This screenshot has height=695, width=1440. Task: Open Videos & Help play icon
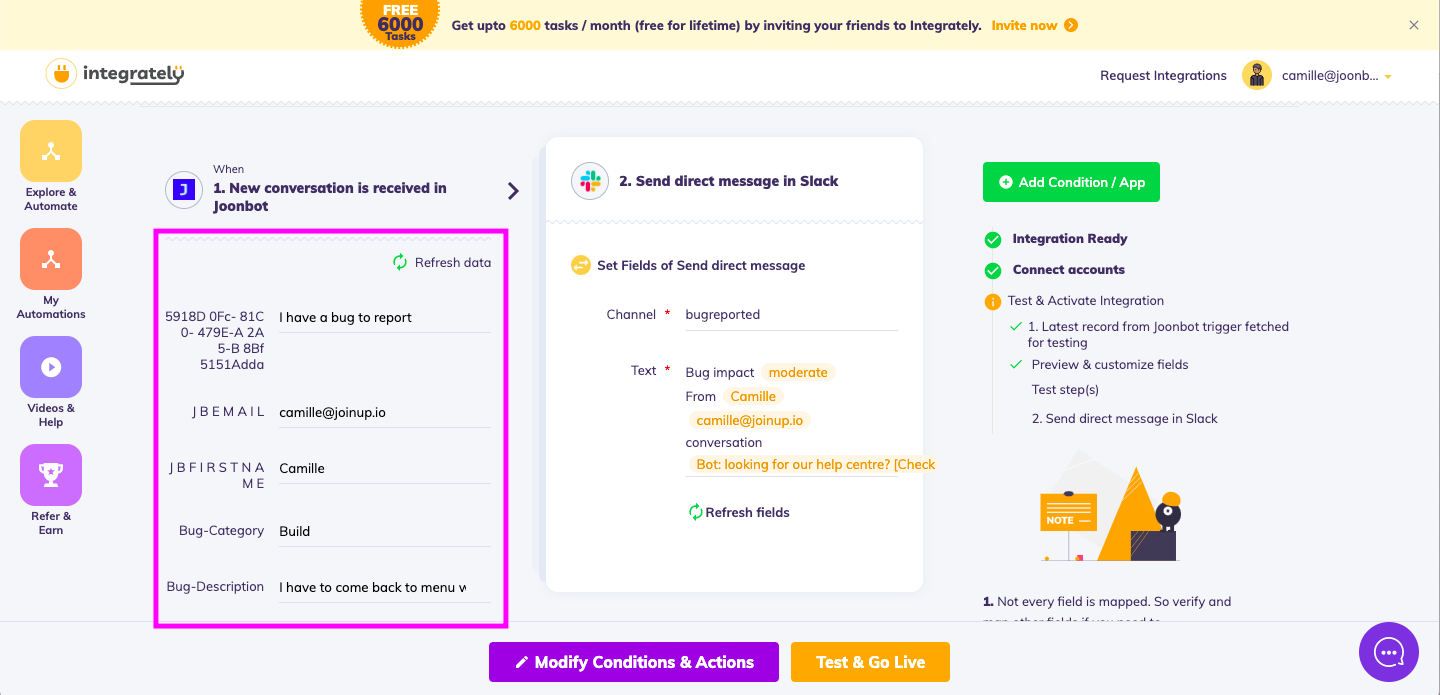50,367
